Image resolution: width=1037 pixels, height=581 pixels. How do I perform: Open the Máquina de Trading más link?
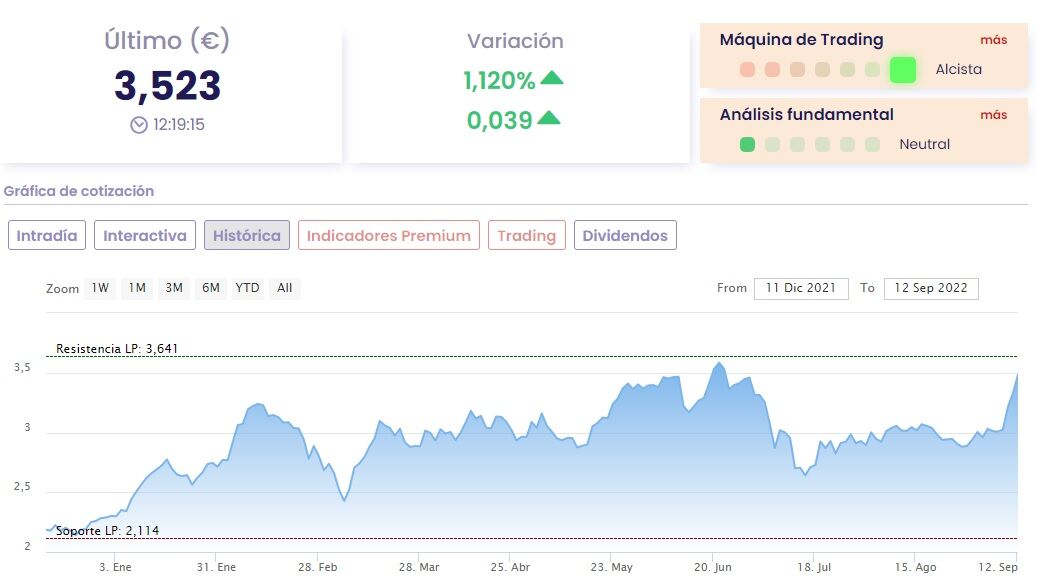pyautogui.click(x=993, y=40)
